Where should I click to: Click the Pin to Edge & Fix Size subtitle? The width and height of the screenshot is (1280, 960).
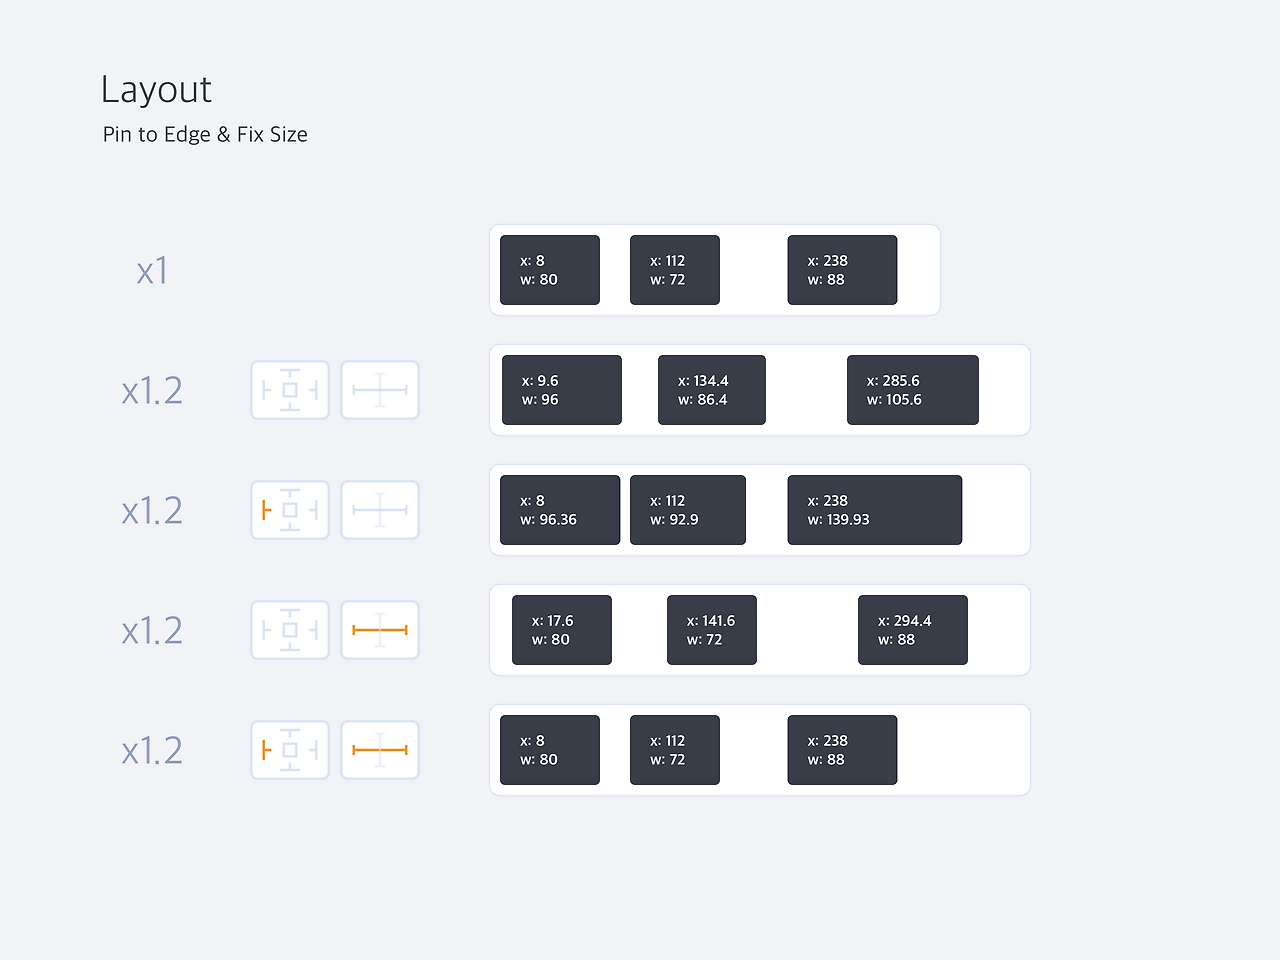coord(205,135)
